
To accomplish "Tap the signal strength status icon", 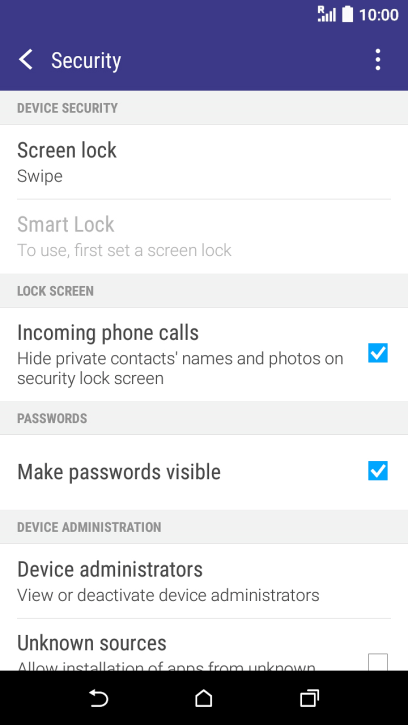I will 326,14.
